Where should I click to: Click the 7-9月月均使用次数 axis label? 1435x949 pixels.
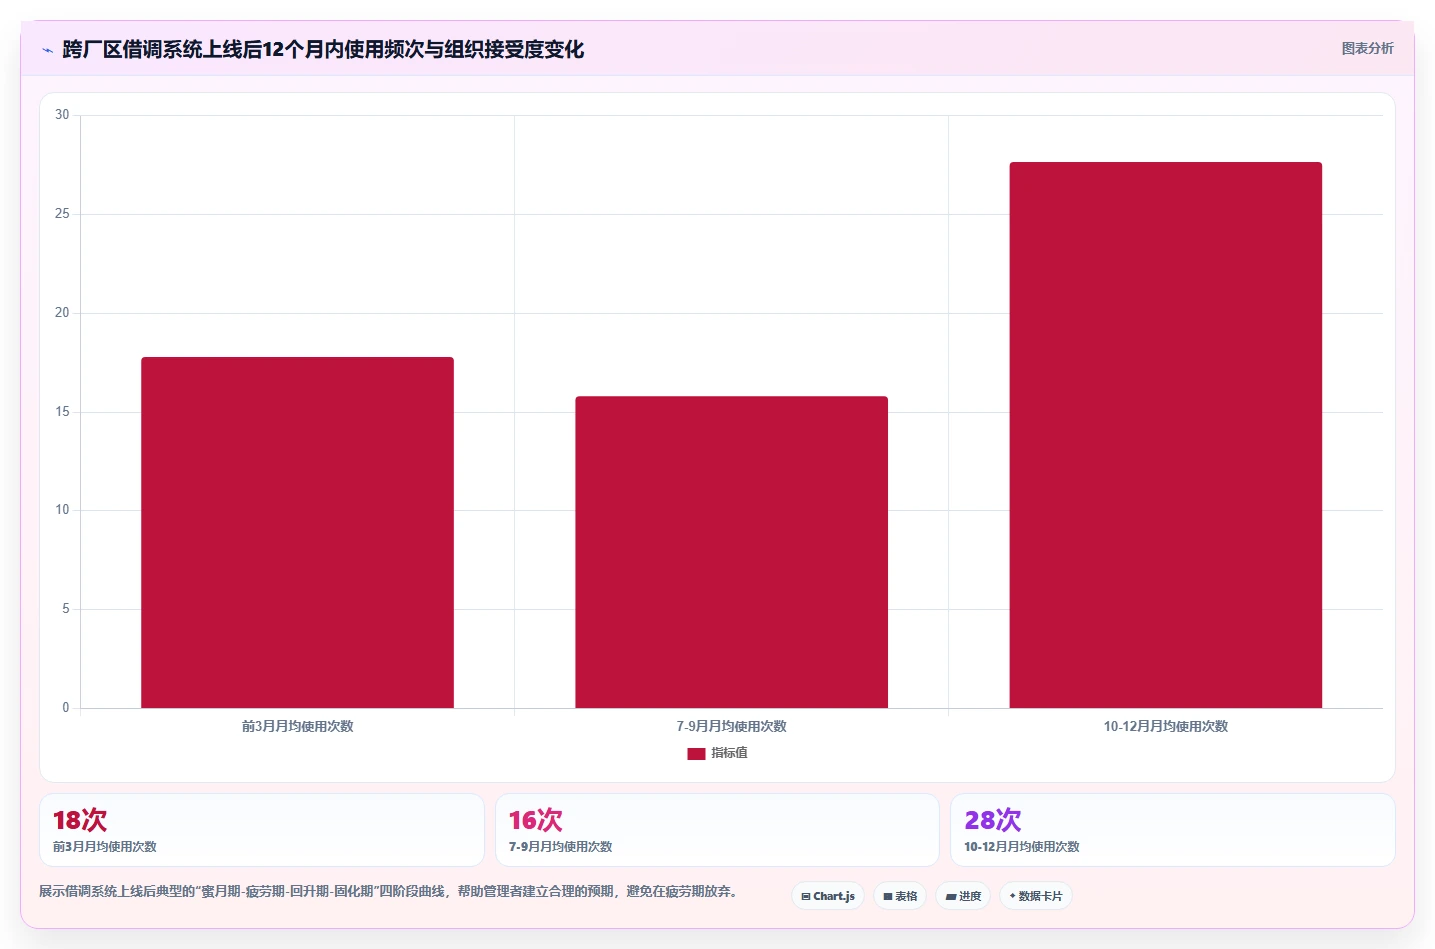pyautogui.click(x=731, y=726)
